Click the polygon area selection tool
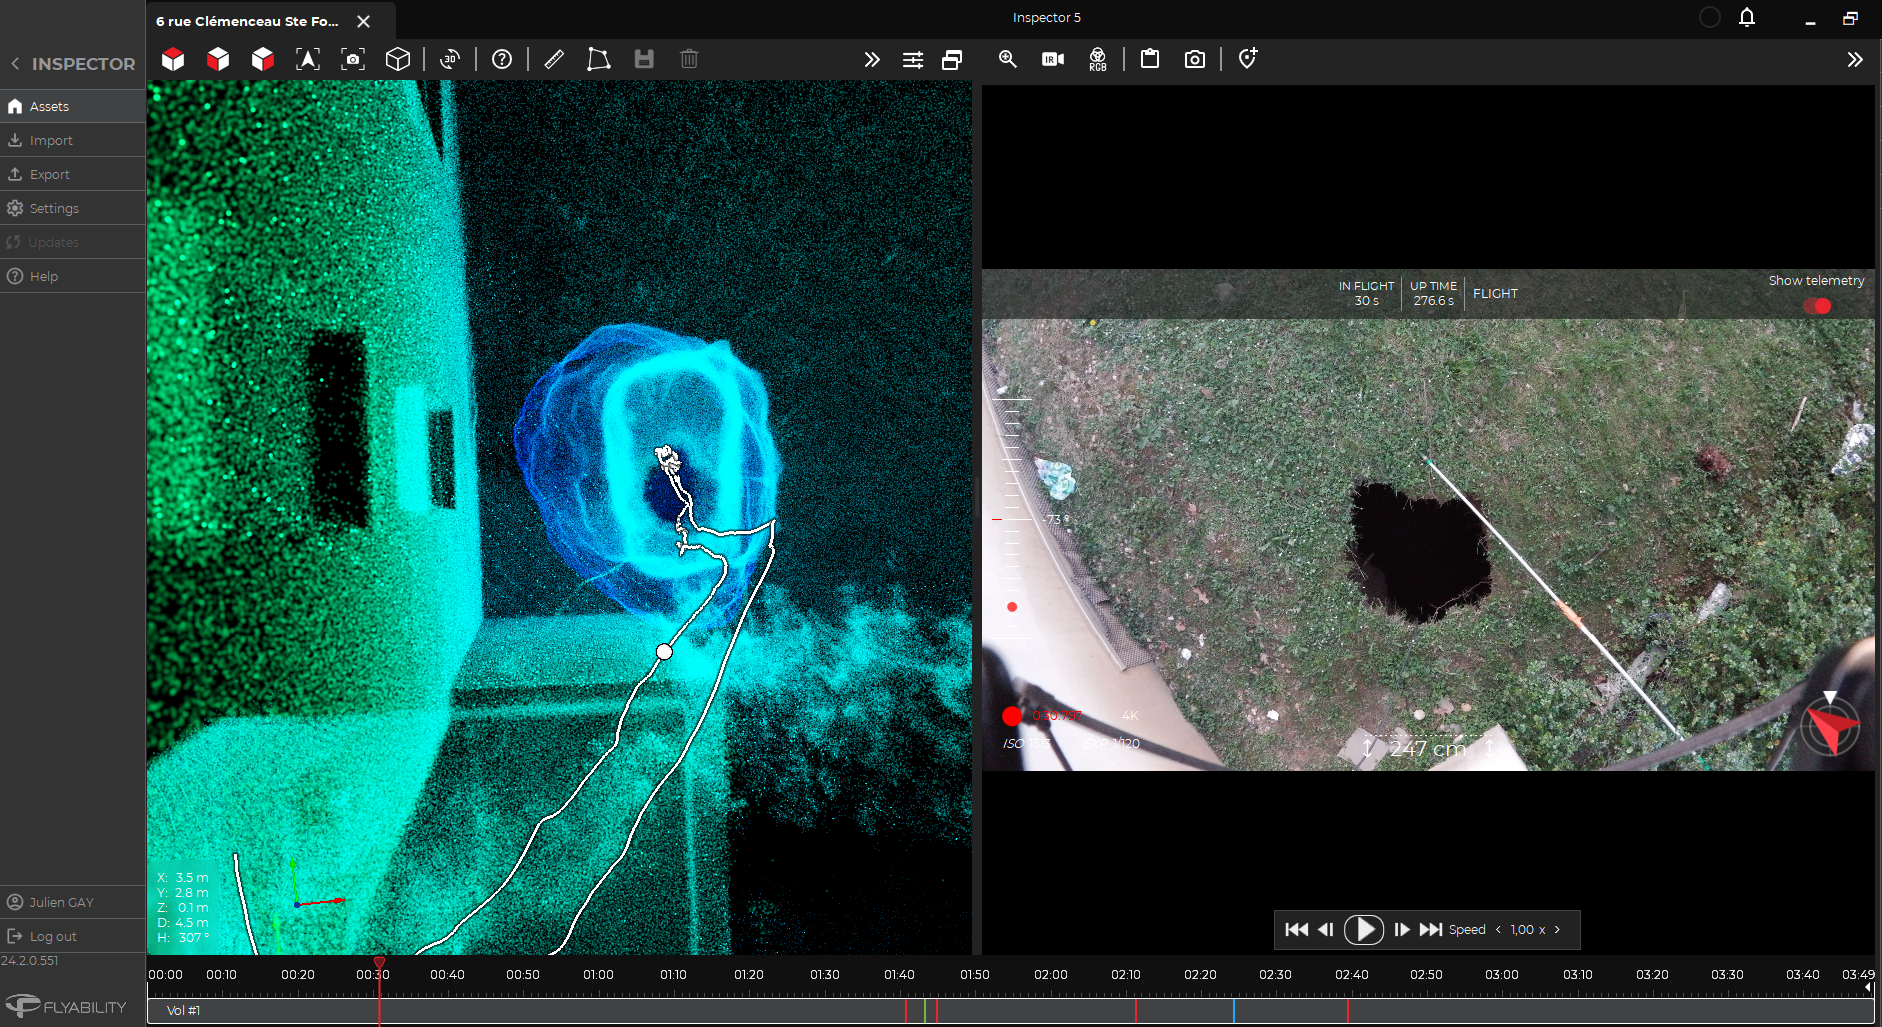This screenshot has height=1027, width=1882. pyautogui.click(x=598, y=59)
